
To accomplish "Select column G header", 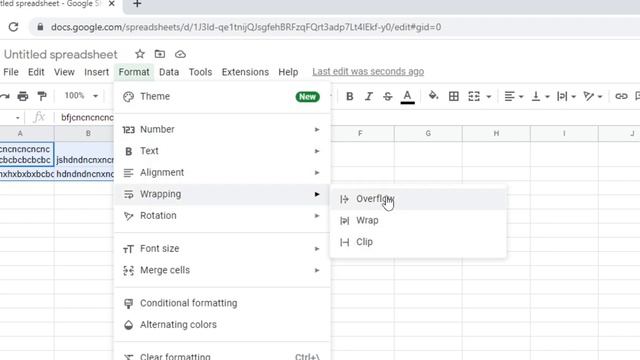I will 428,133.
